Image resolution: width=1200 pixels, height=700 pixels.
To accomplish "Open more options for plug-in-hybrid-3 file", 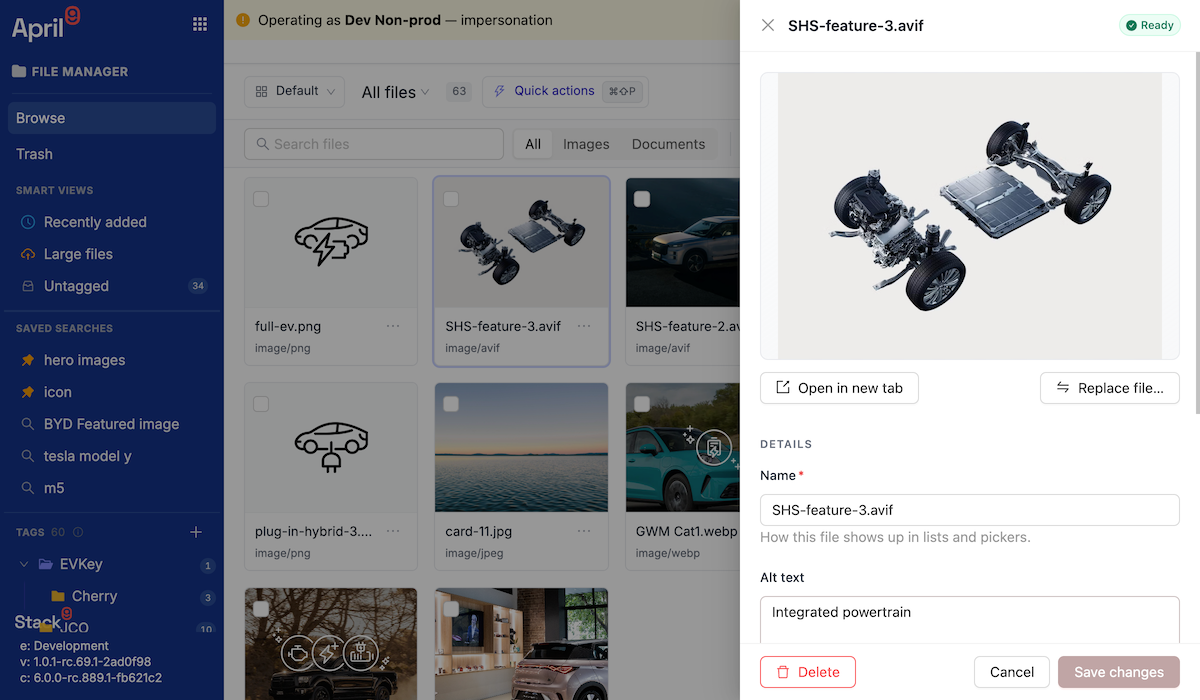I will click(393, 531).
